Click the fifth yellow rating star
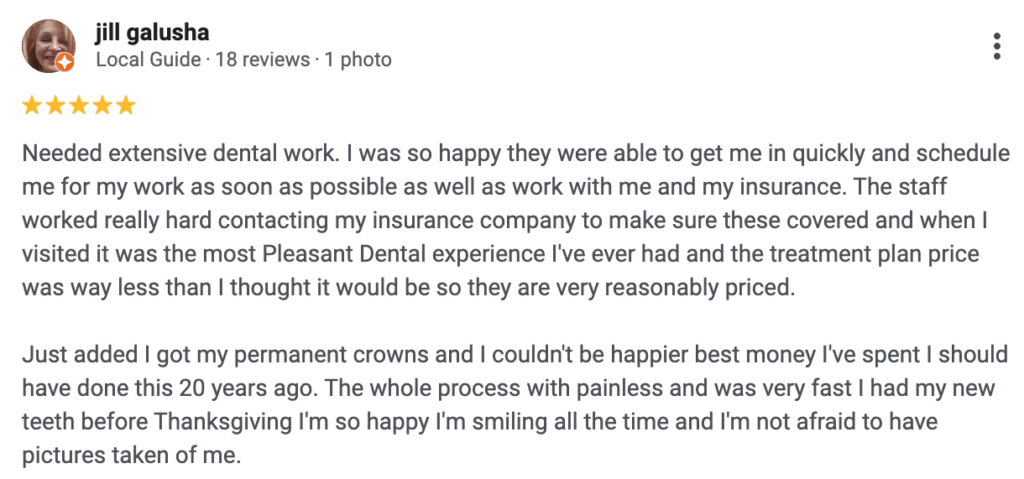Screen dimensions: 1024x479 pos(124,105)
